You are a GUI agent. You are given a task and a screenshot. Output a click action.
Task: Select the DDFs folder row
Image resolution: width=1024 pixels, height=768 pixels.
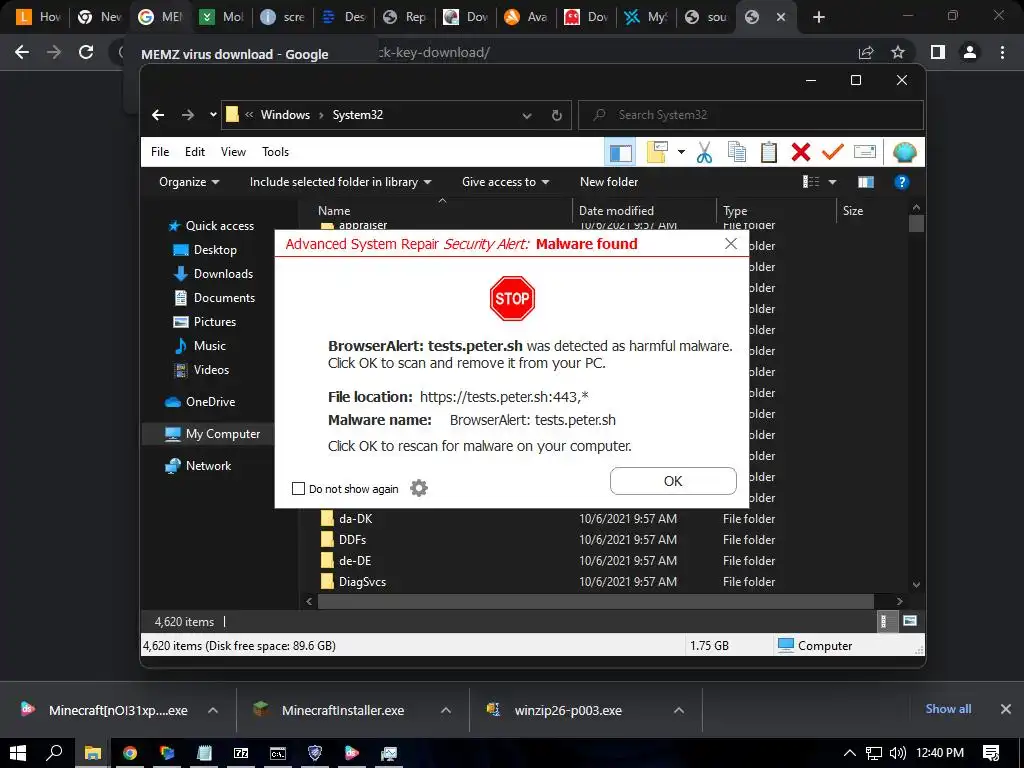click(547, 539)
